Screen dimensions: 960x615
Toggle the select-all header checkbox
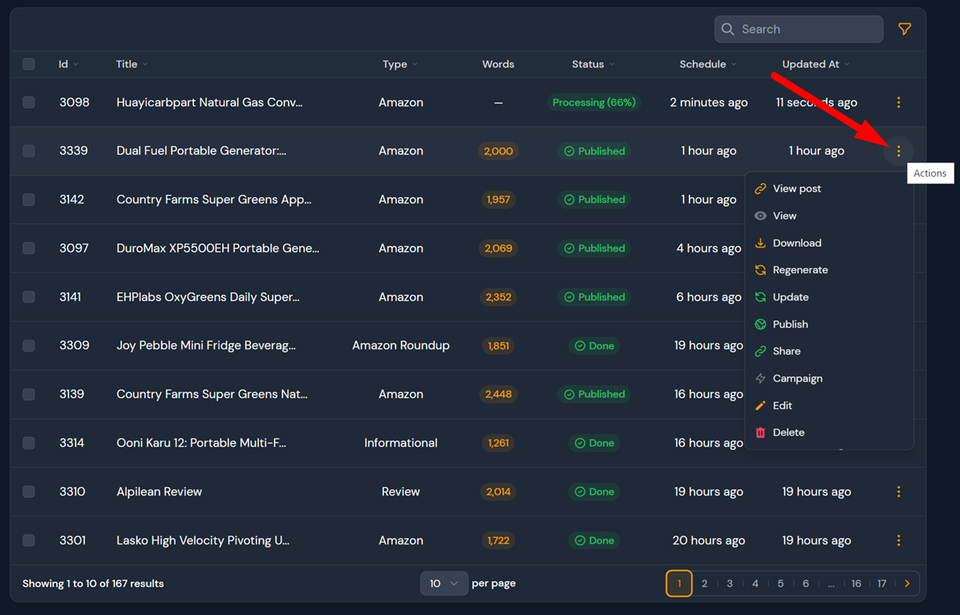29,64
